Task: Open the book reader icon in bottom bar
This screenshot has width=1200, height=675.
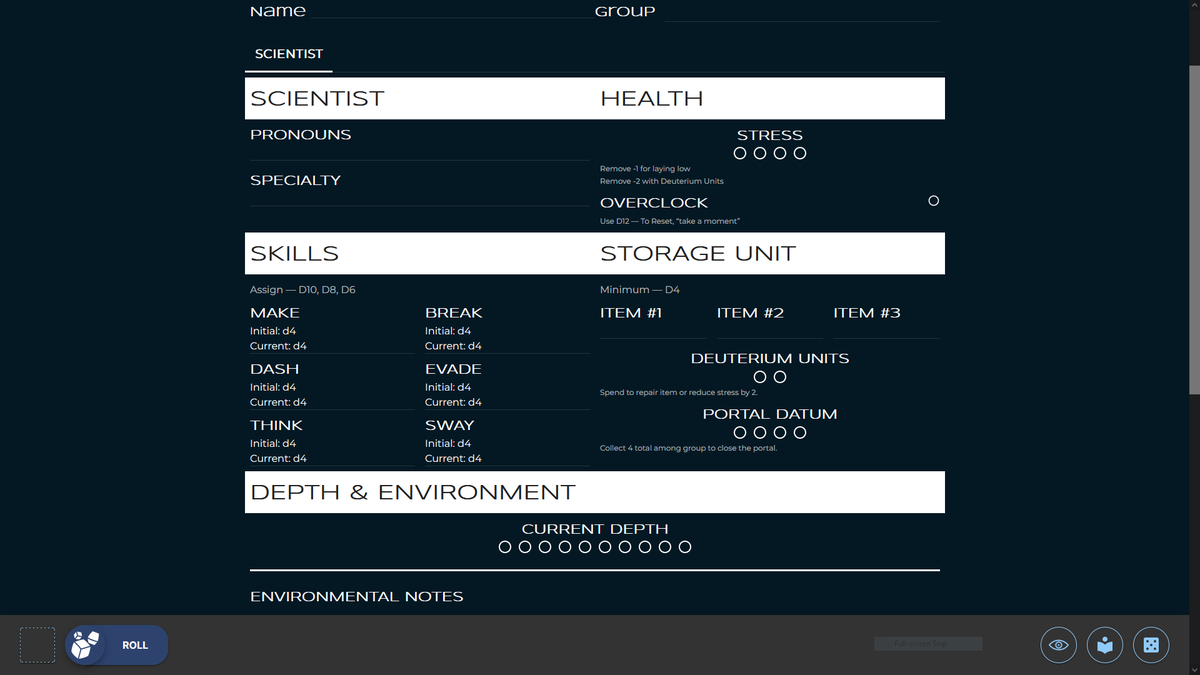Action: (1105, 645)
